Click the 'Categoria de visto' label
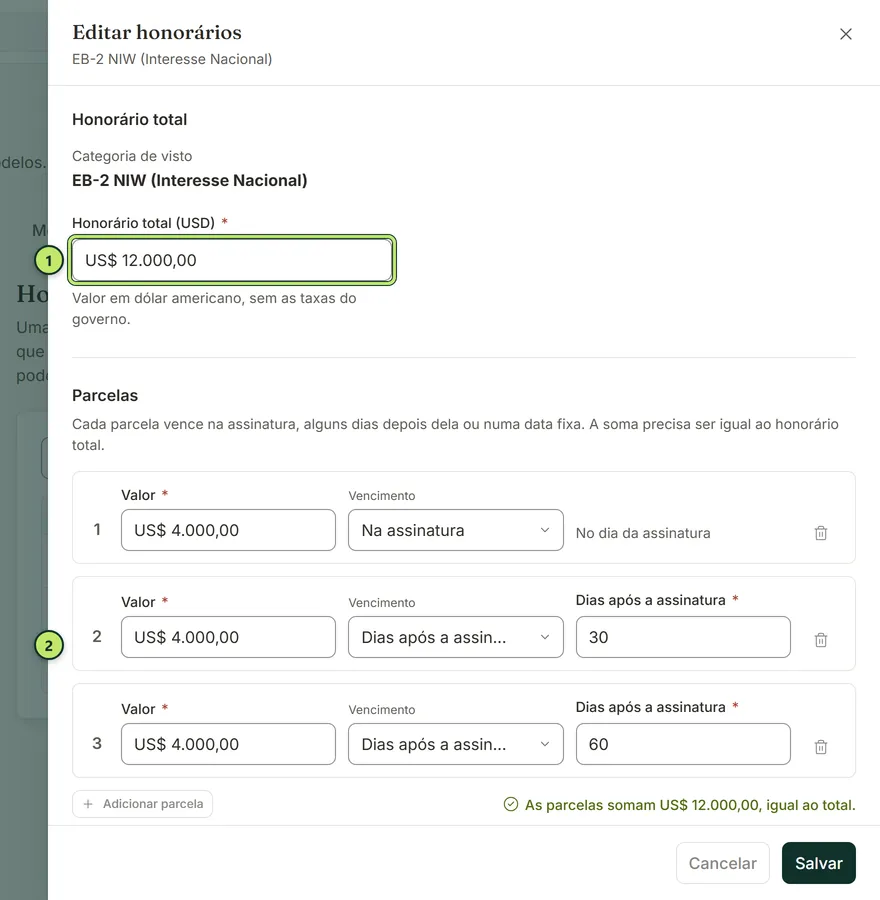 point(132,156)
